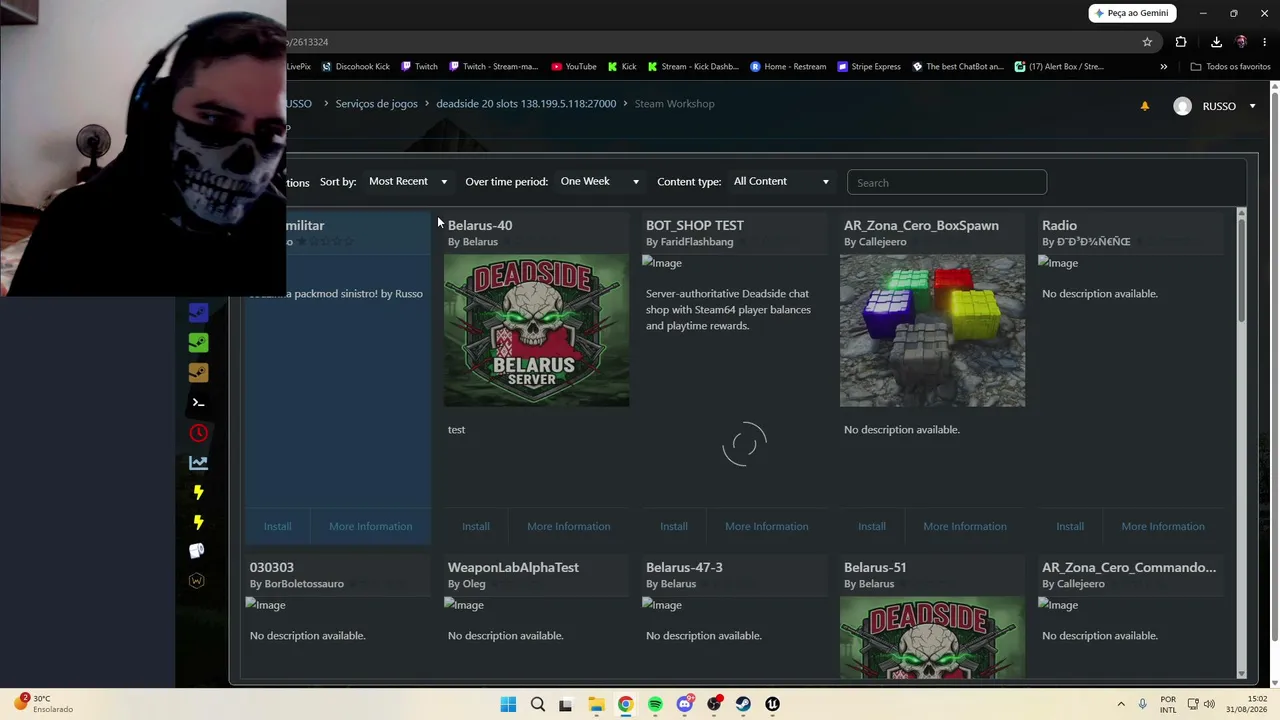Image resolution: width=1280 pixels, height=720 pixels.
Task: Focus the workshop Search field
Action: 947,183
